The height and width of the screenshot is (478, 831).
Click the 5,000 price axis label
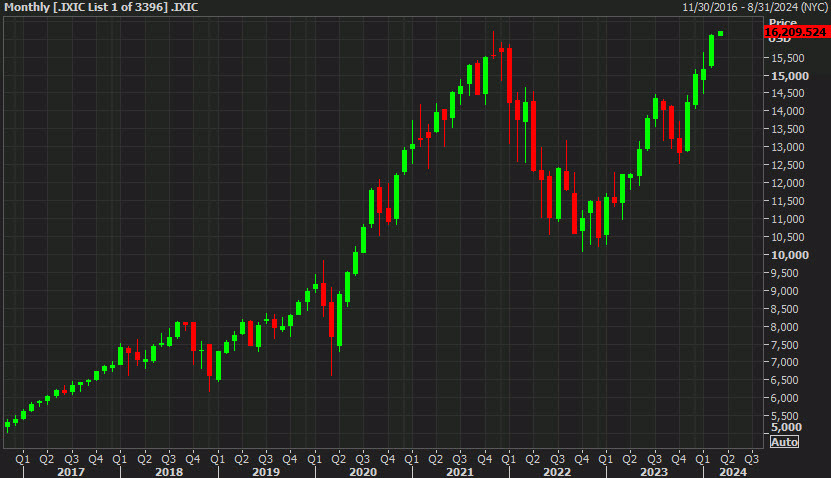786,427
